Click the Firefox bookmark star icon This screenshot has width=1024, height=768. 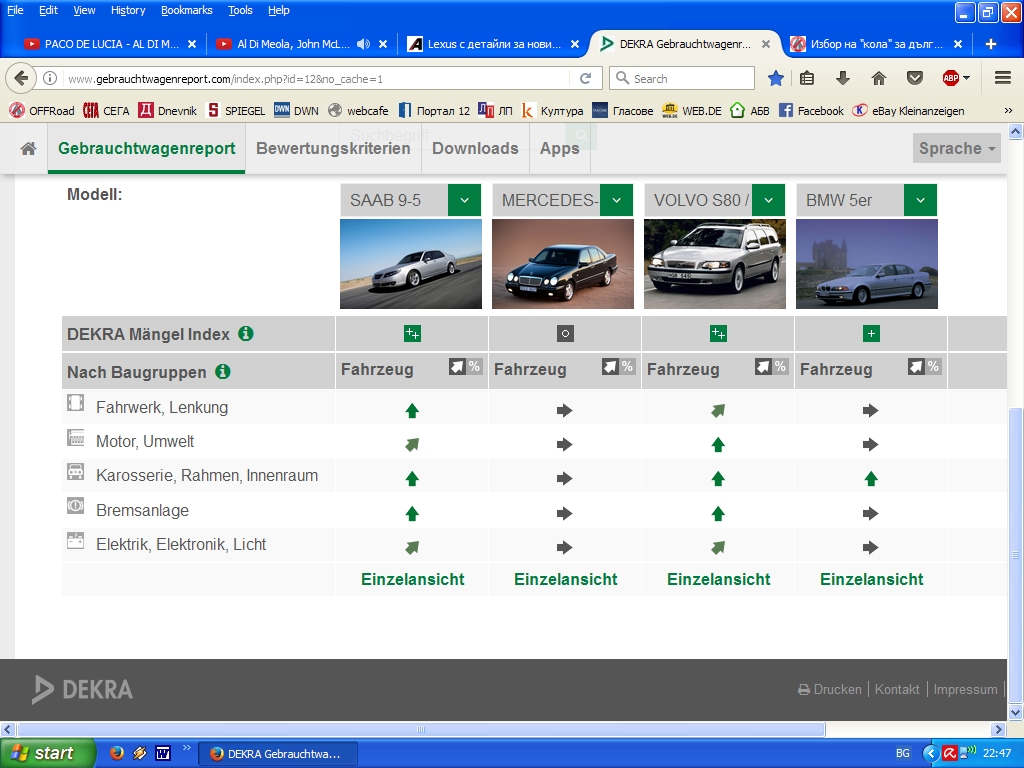click(x=776, y=78)
